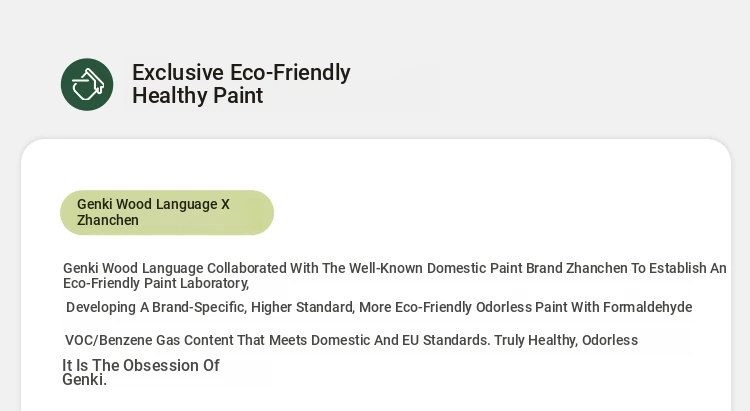Screen dimensions: 750x411
Task: Click the Developing A Brand-Specific text line
Action: (379, 307)
